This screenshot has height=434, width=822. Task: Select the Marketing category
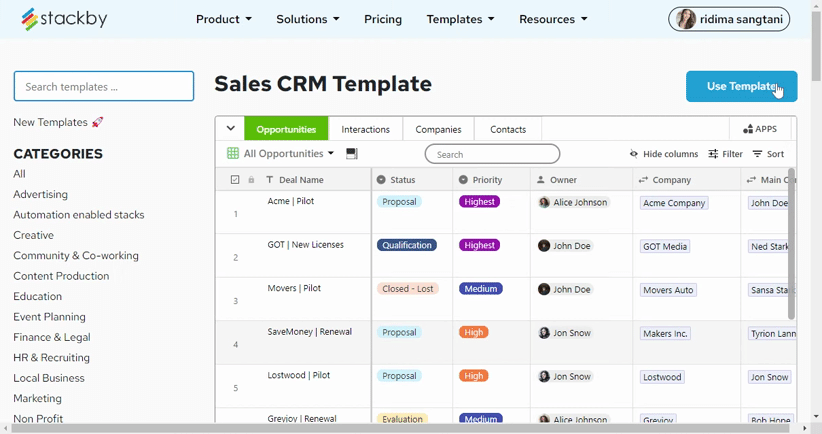click(37, 399)
